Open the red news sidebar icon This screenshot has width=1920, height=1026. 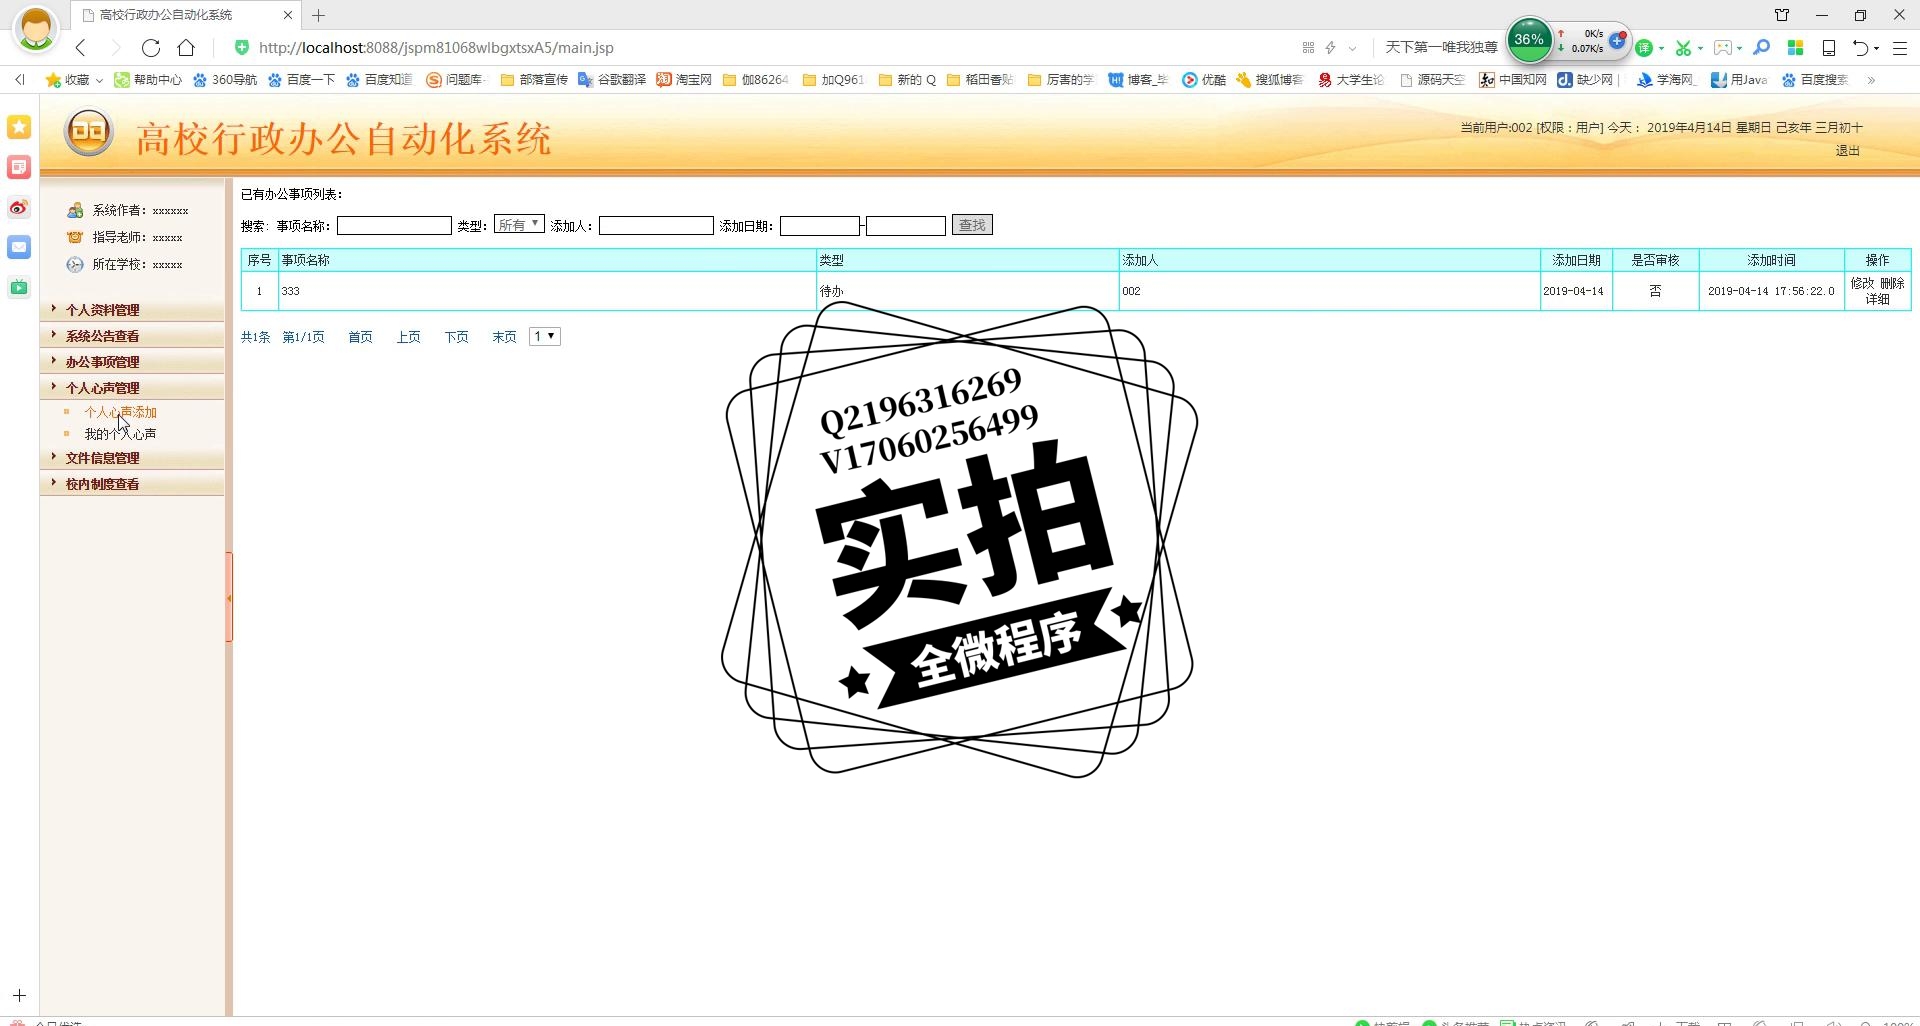(19, 167)
